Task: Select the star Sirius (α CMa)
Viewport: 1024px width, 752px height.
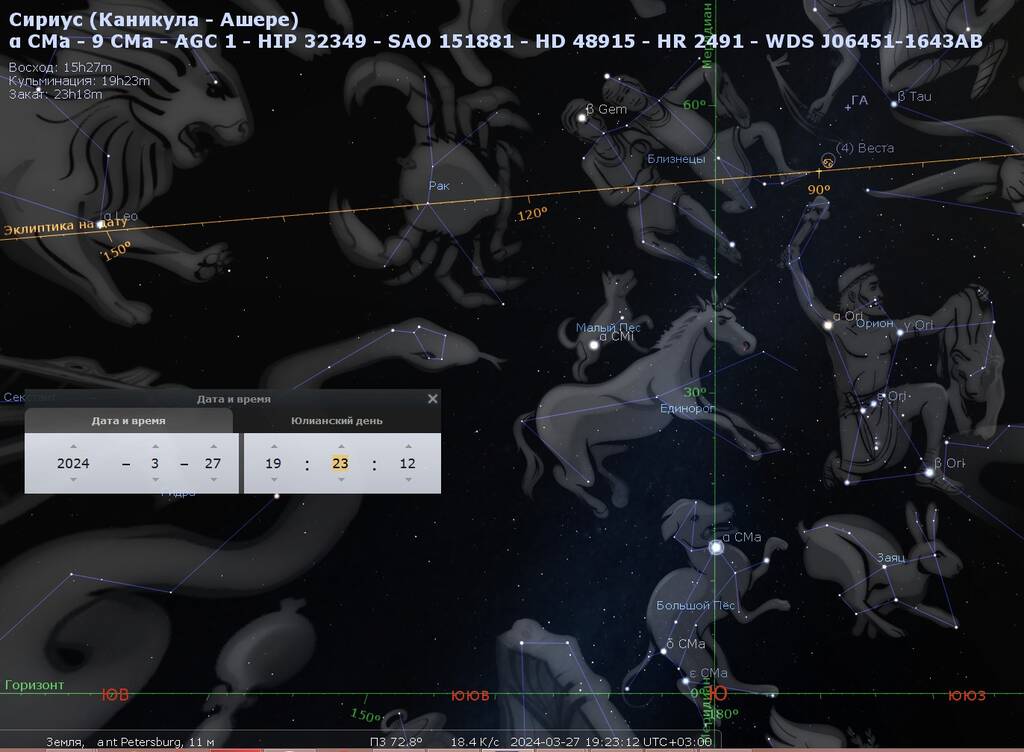Action: [716, 547]
